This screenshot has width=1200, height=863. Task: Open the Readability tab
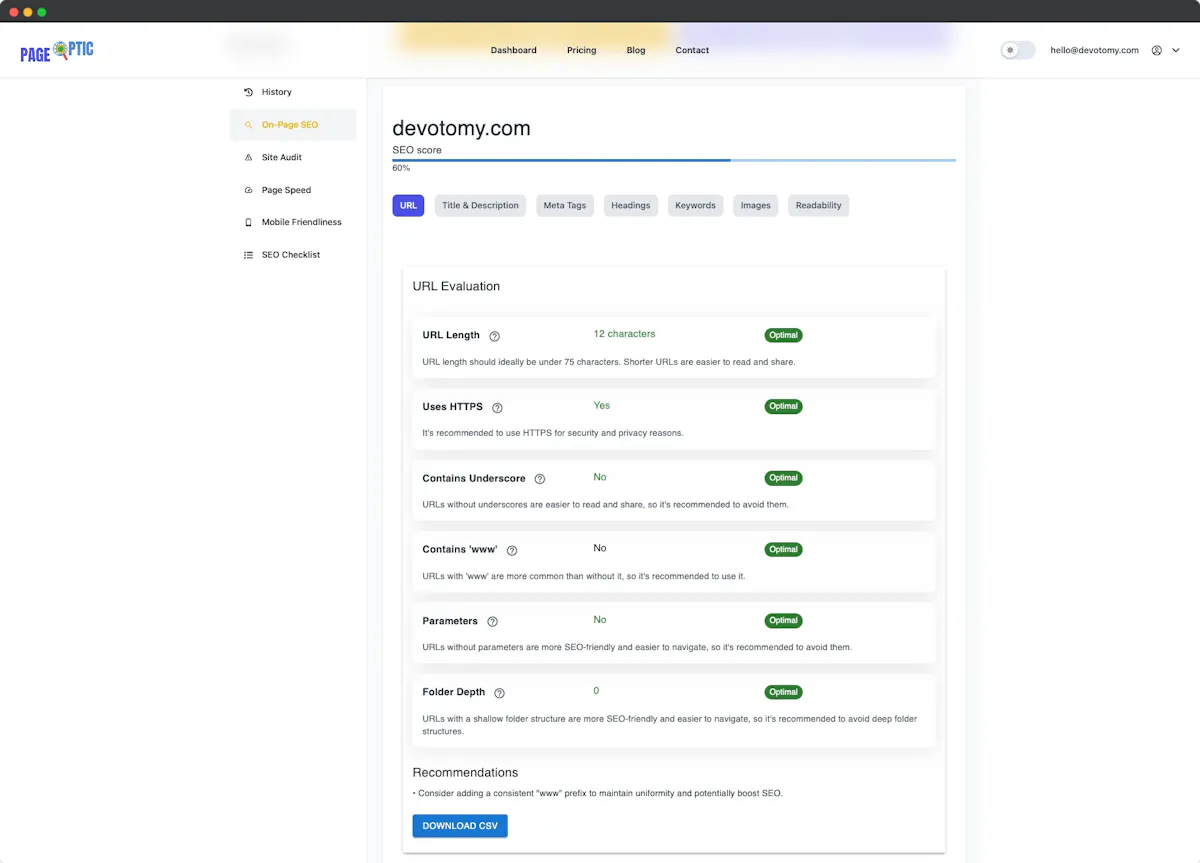click(x=819, y=206)
